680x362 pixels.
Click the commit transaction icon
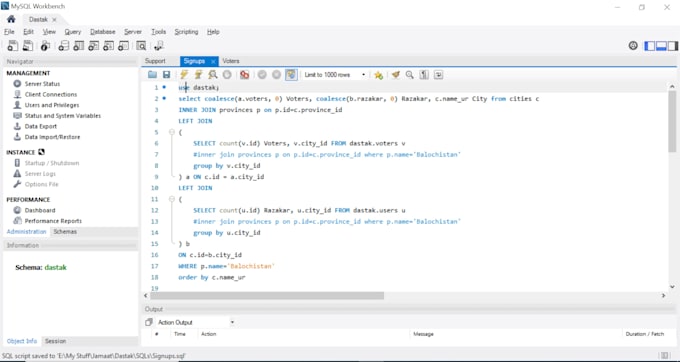click(262, 75)
